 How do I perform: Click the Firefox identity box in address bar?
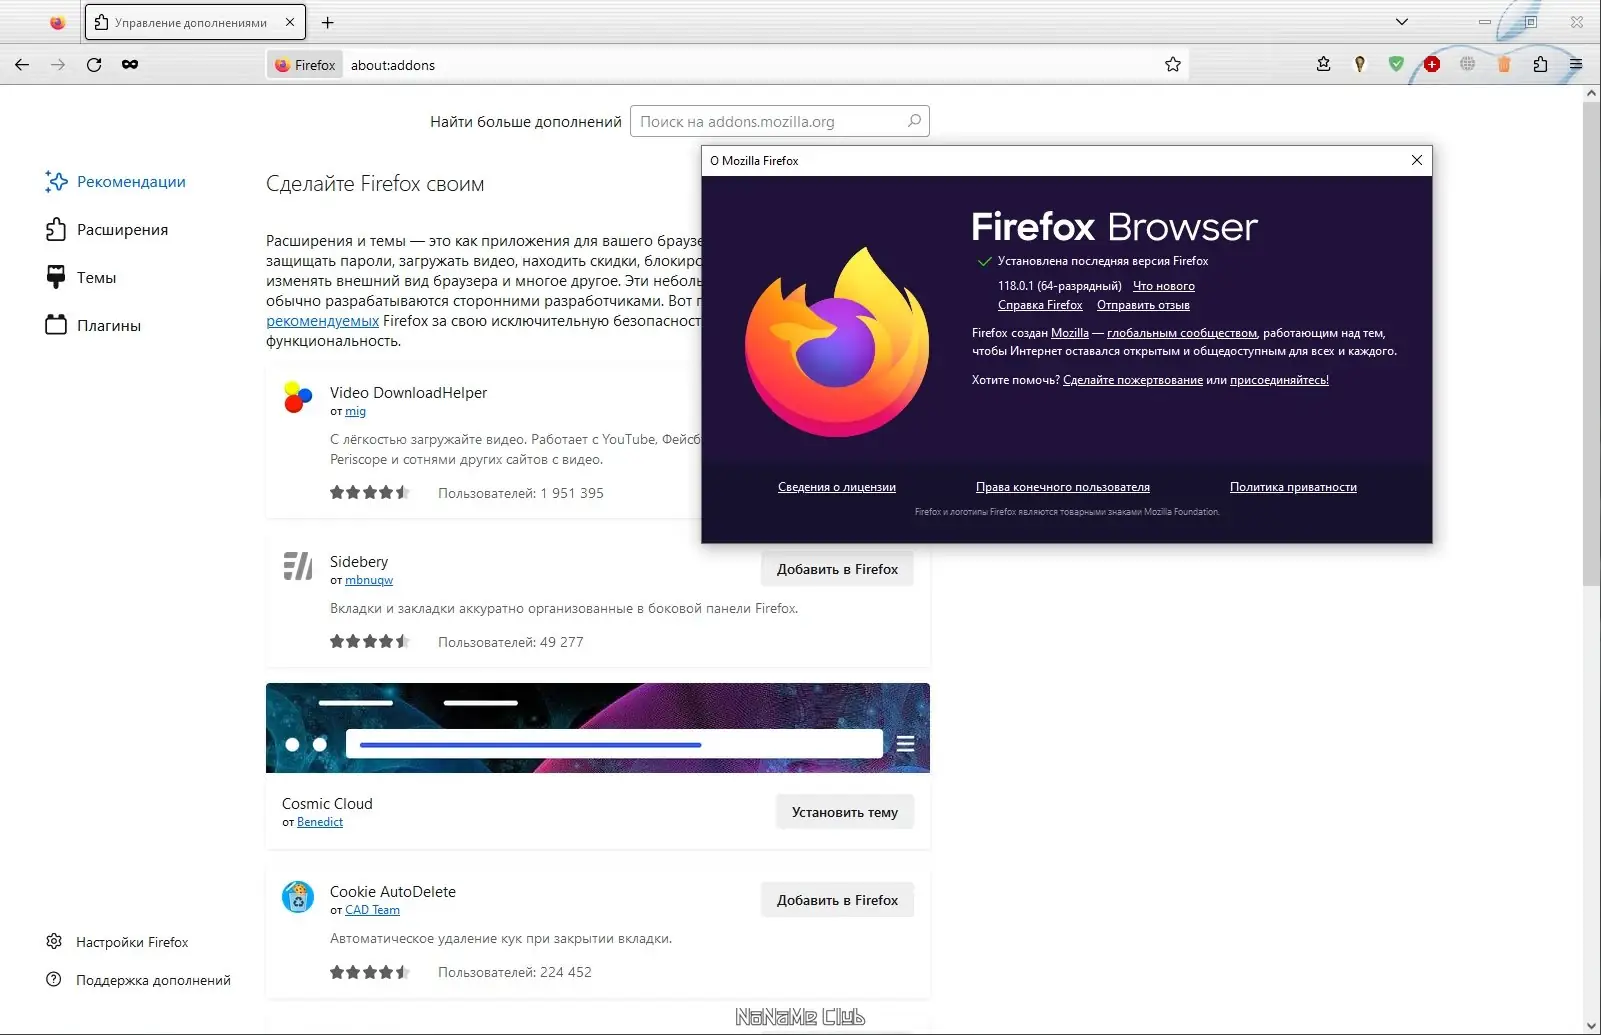pos(305,65)
